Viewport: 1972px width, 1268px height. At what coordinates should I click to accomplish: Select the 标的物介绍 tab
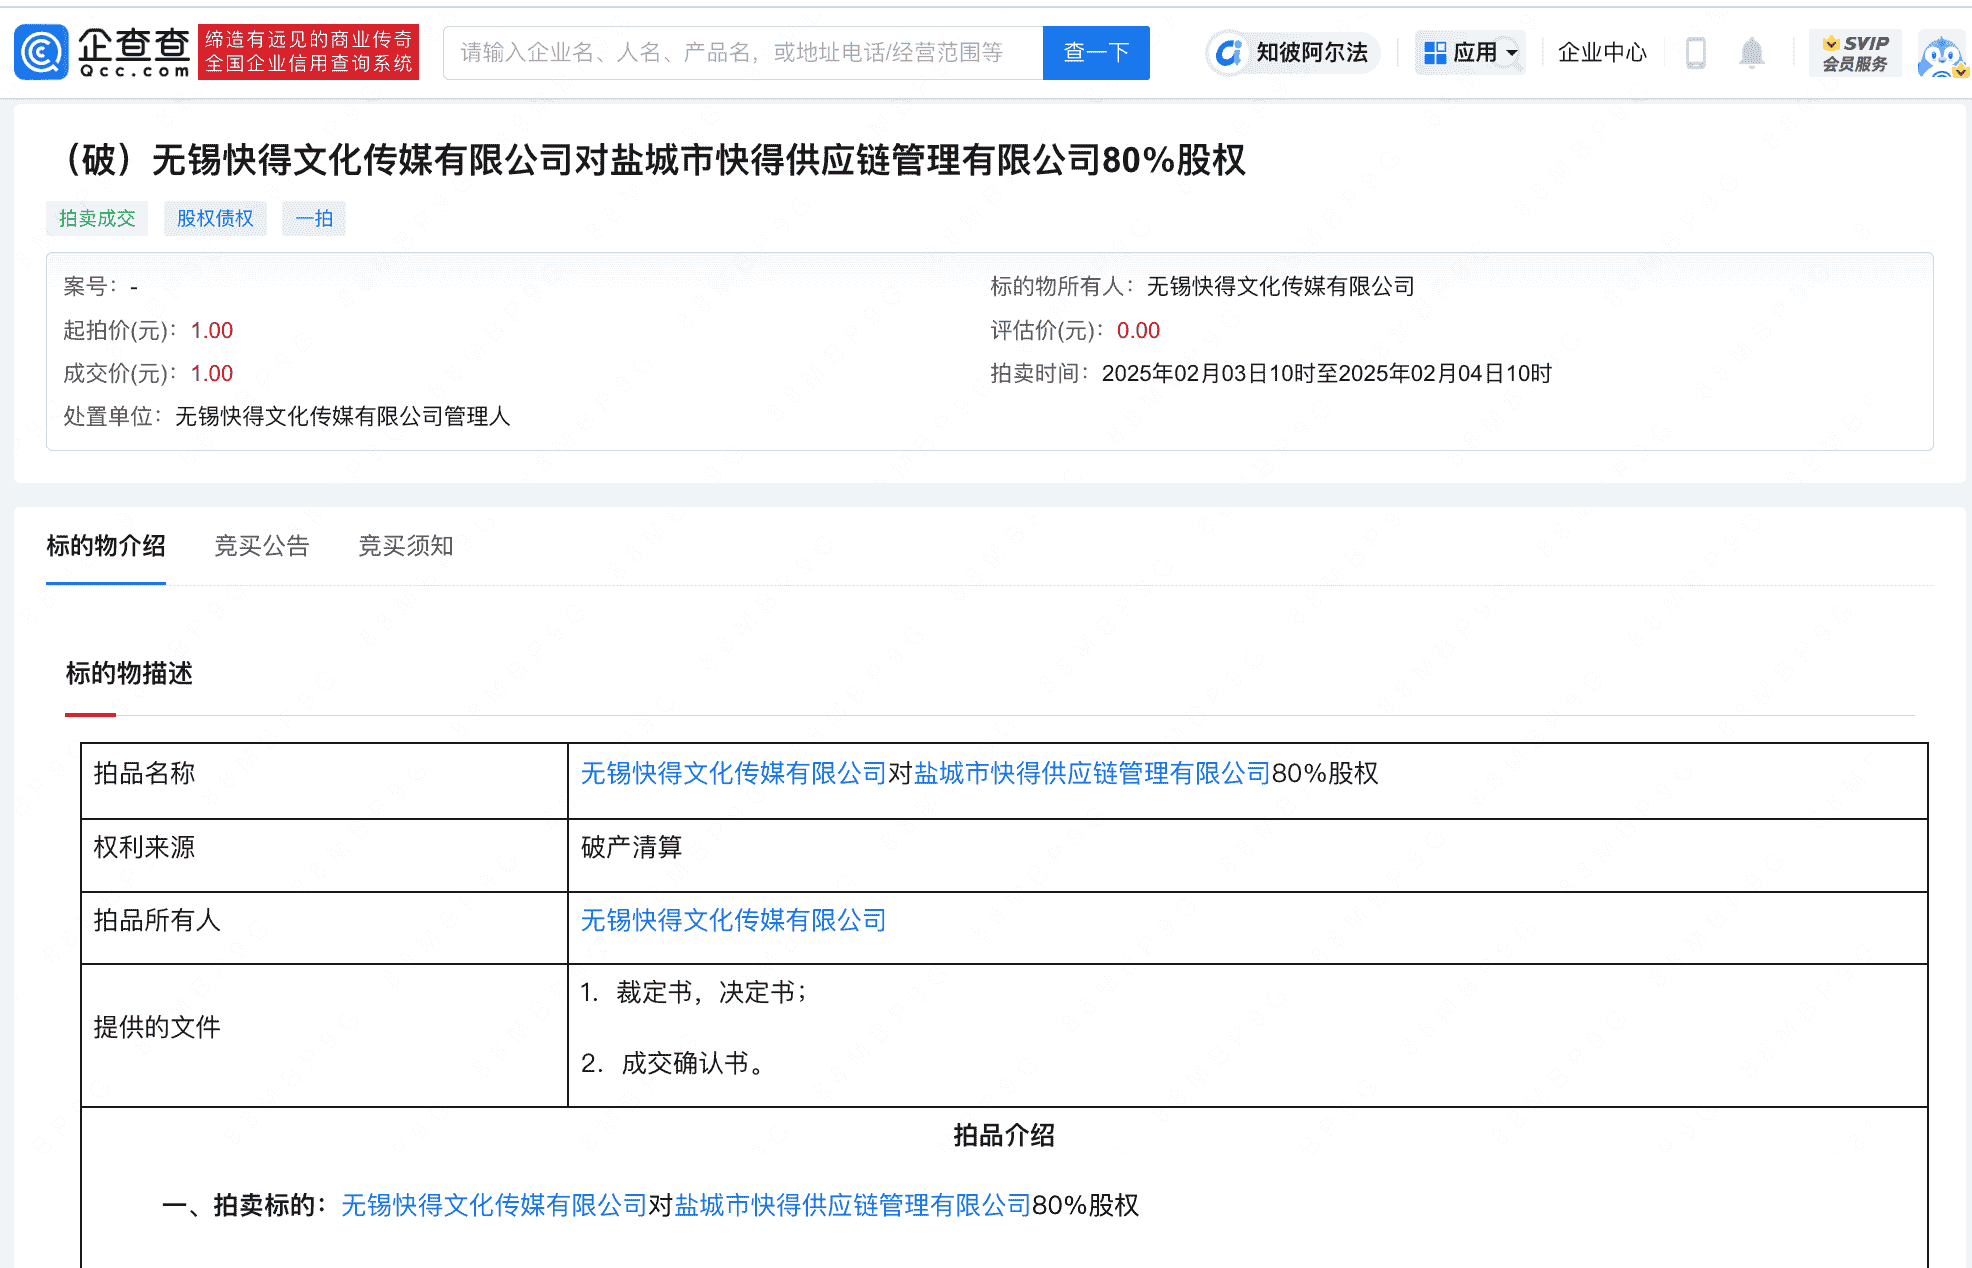click(x=106, y=546)
